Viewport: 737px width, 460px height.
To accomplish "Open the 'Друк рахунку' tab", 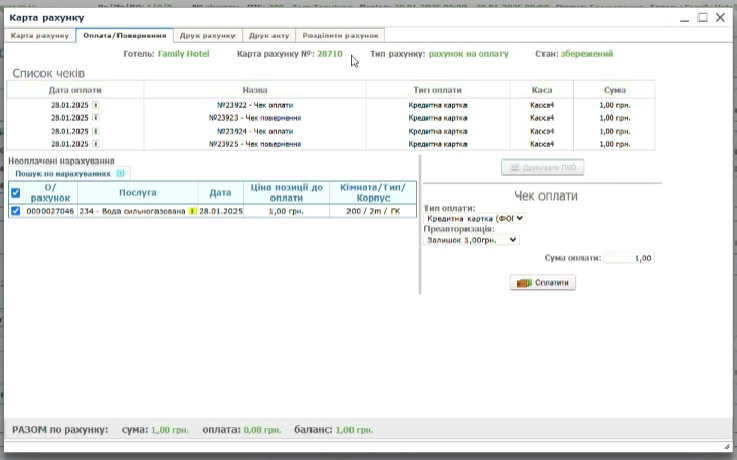I will [x=208, y=36].
